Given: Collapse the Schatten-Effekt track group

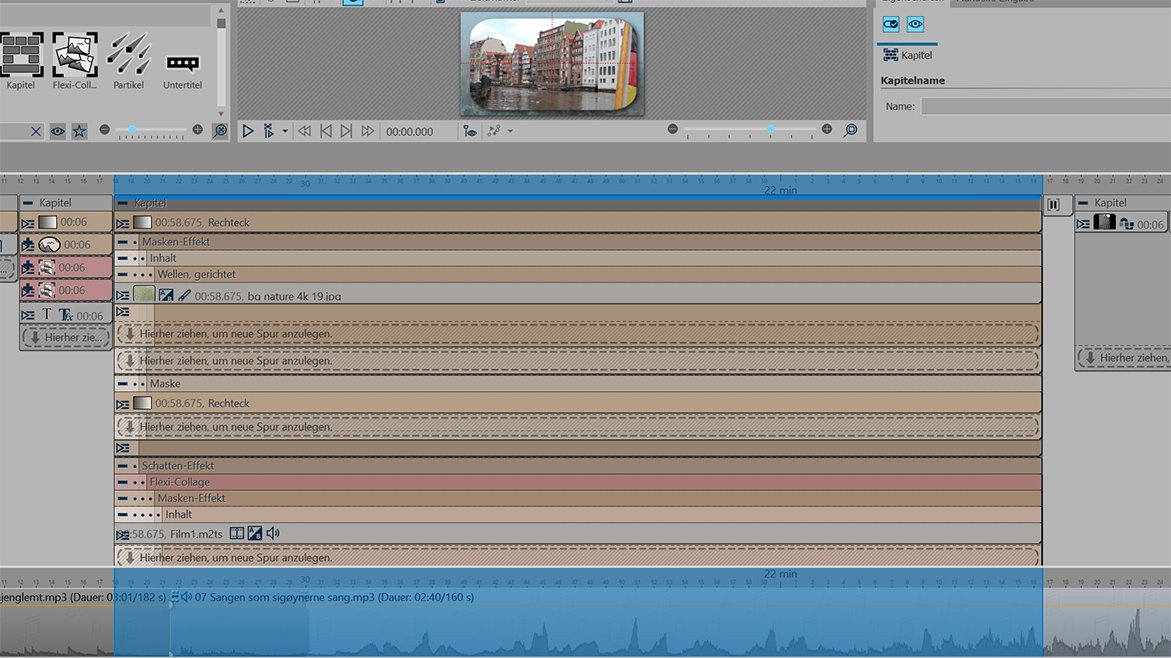Looking at the screenshot, I should (122, 466).
